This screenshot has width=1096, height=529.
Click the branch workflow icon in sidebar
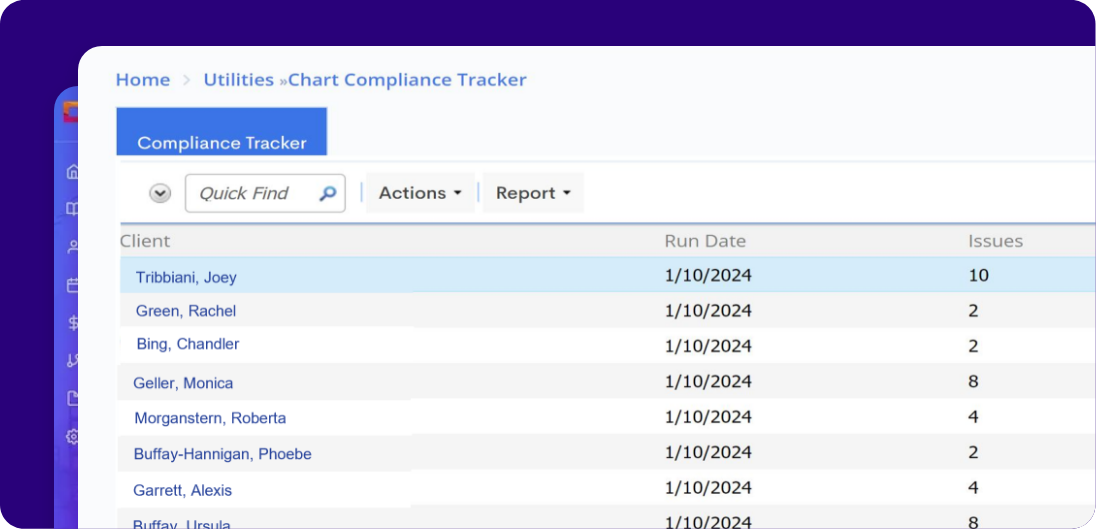[x=72, y=360]
